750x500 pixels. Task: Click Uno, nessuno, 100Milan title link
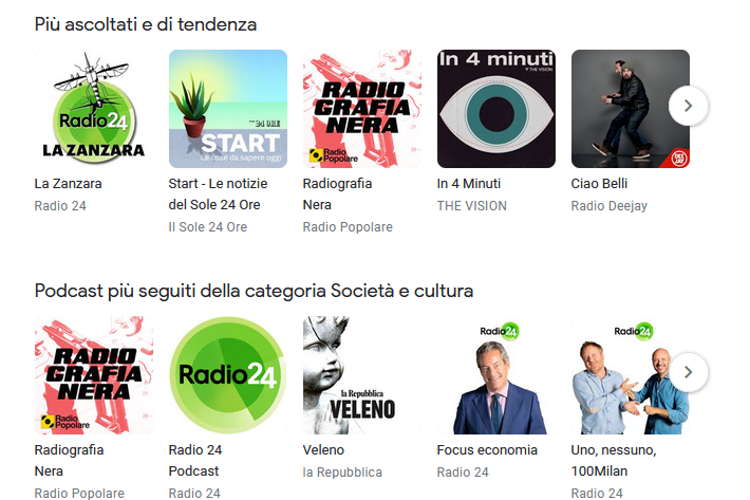coord(614,460)
